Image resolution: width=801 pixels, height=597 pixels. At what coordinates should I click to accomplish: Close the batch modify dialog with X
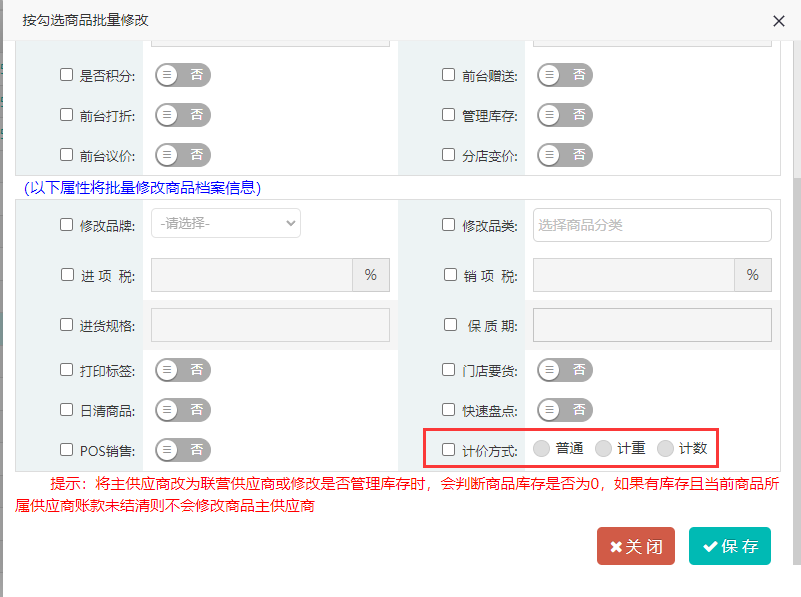point(779,20)
